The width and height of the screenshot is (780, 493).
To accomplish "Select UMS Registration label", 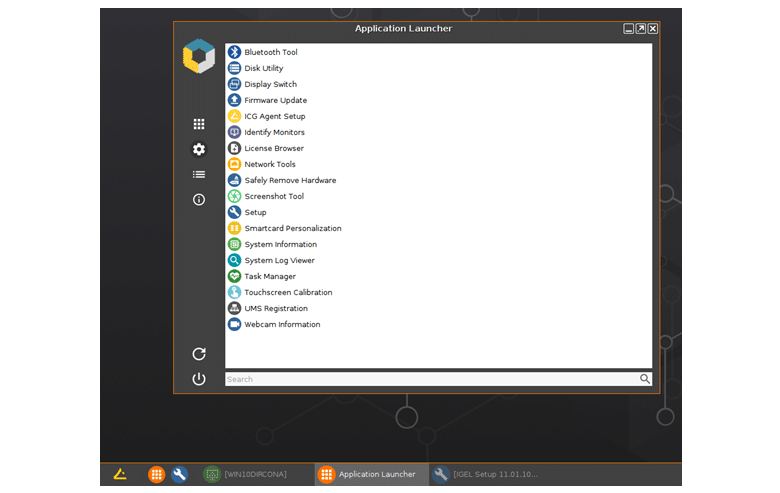I will click(276, 308).
